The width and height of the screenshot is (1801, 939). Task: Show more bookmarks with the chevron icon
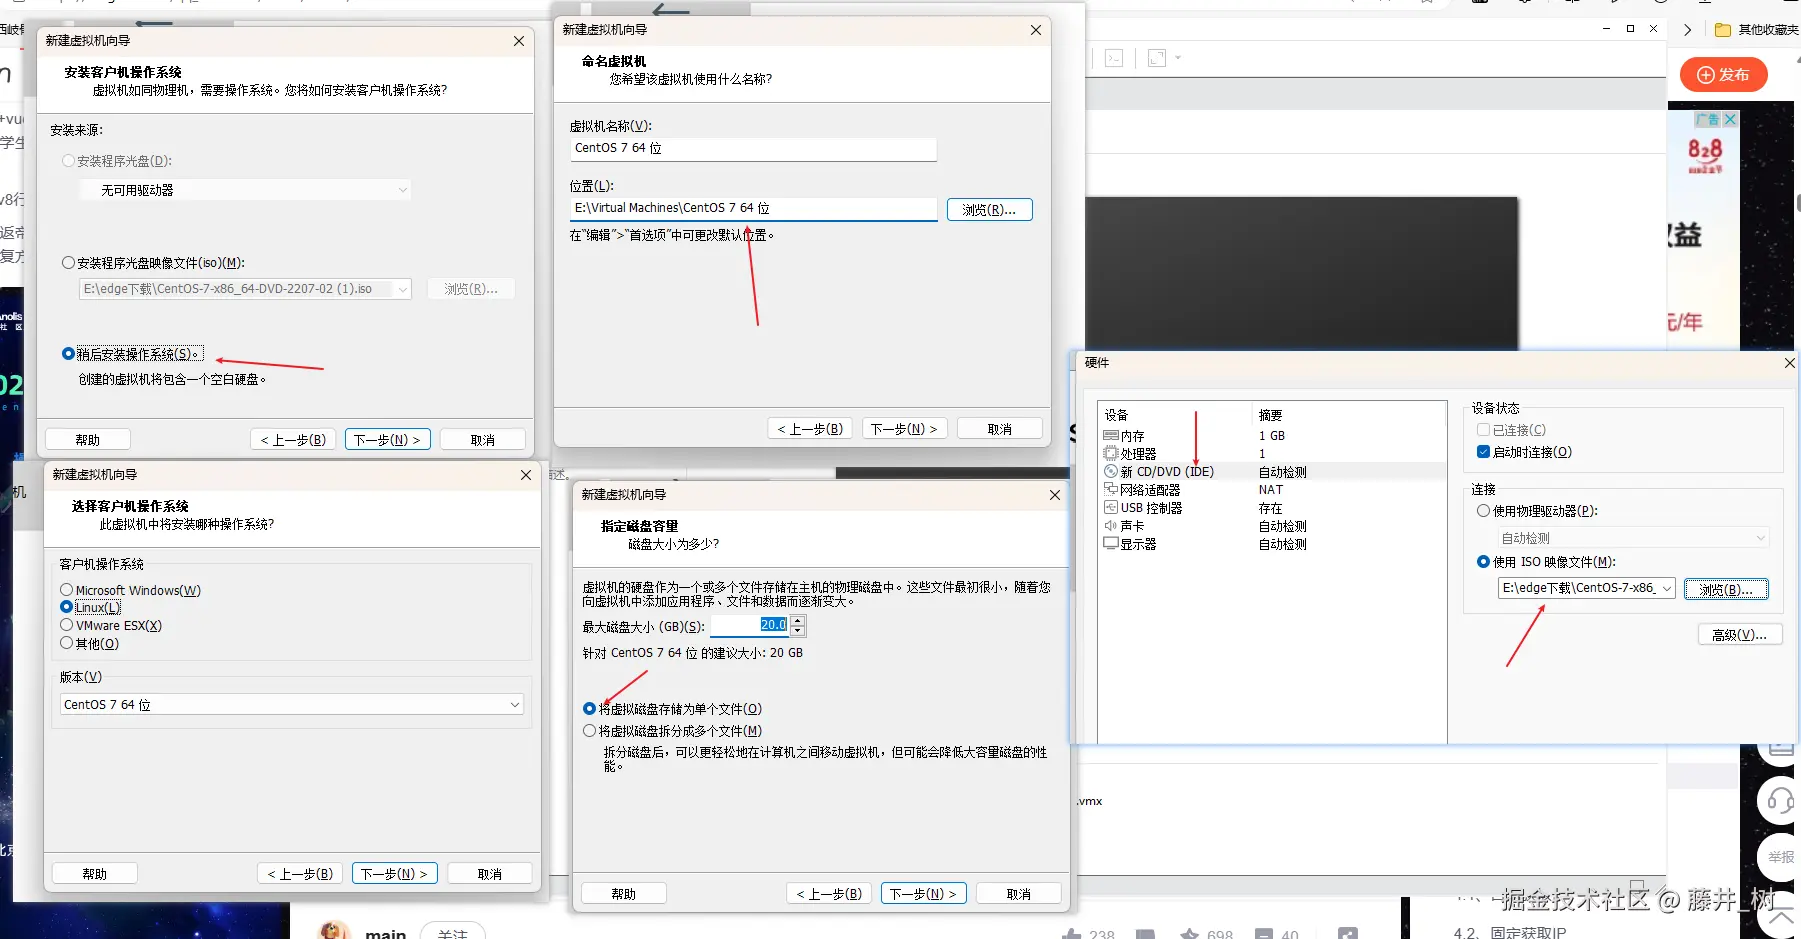pos(1688,30)
